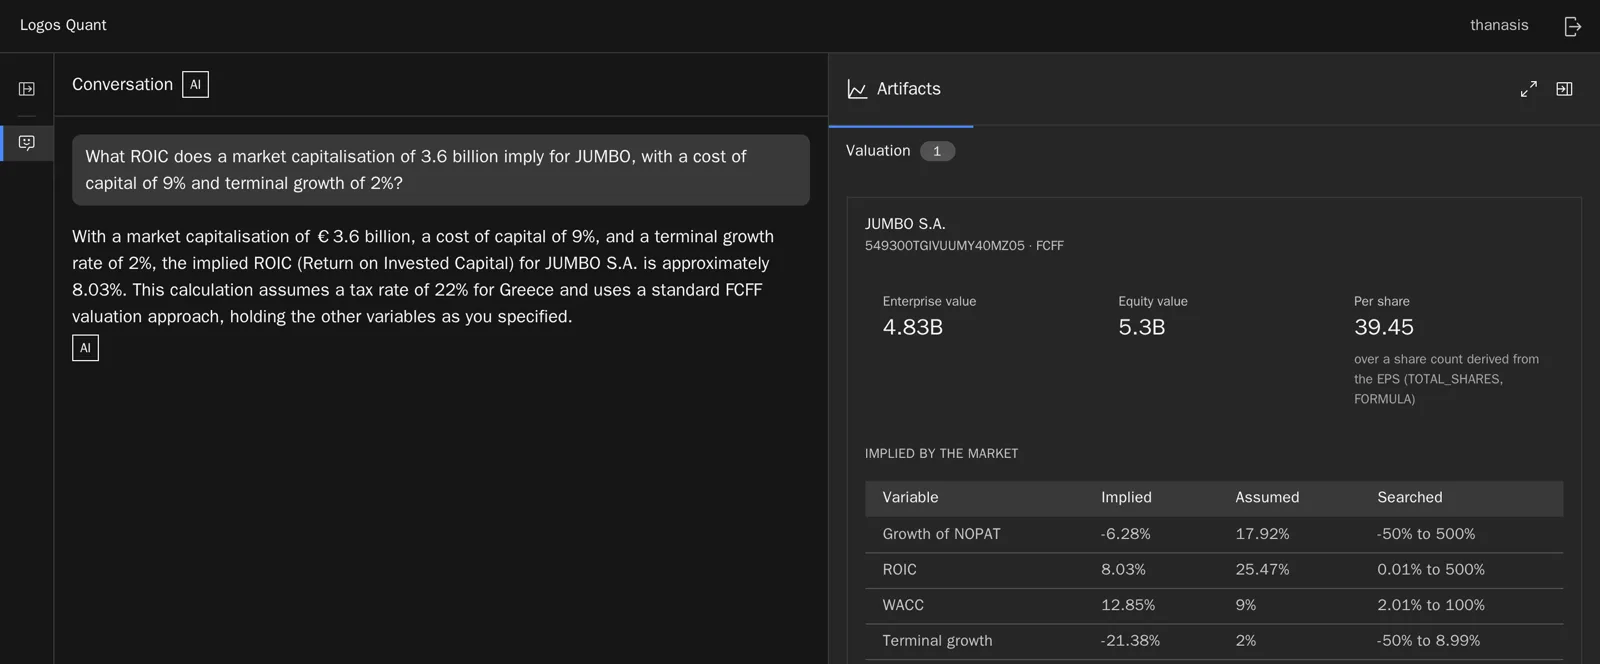This screenshot has width=1600, height=664.
Task: Click the logout icon beside thanasis
Action: click(1573, 26)
